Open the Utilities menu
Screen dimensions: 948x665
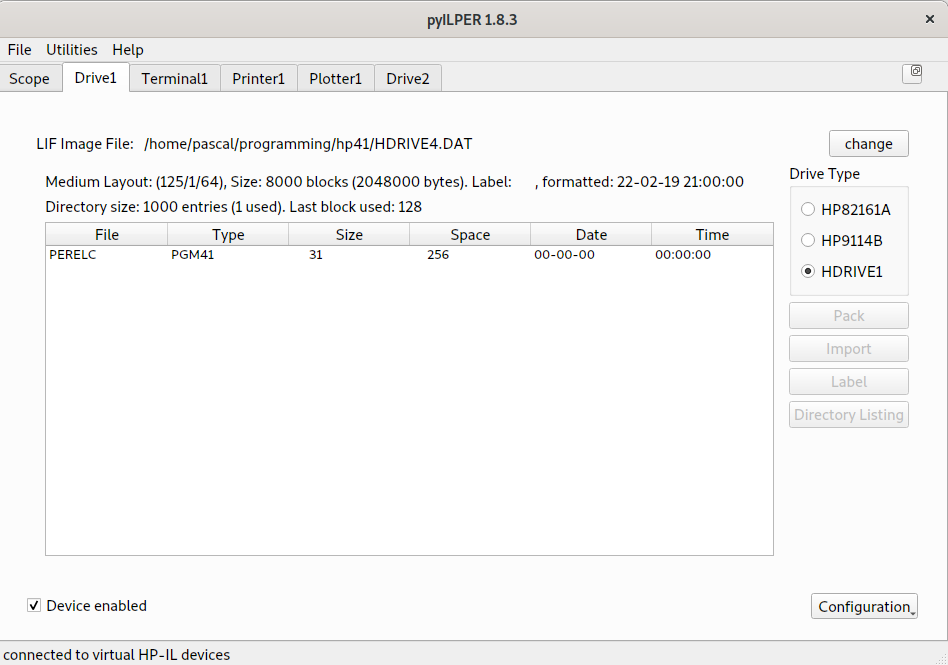point(72,50)
